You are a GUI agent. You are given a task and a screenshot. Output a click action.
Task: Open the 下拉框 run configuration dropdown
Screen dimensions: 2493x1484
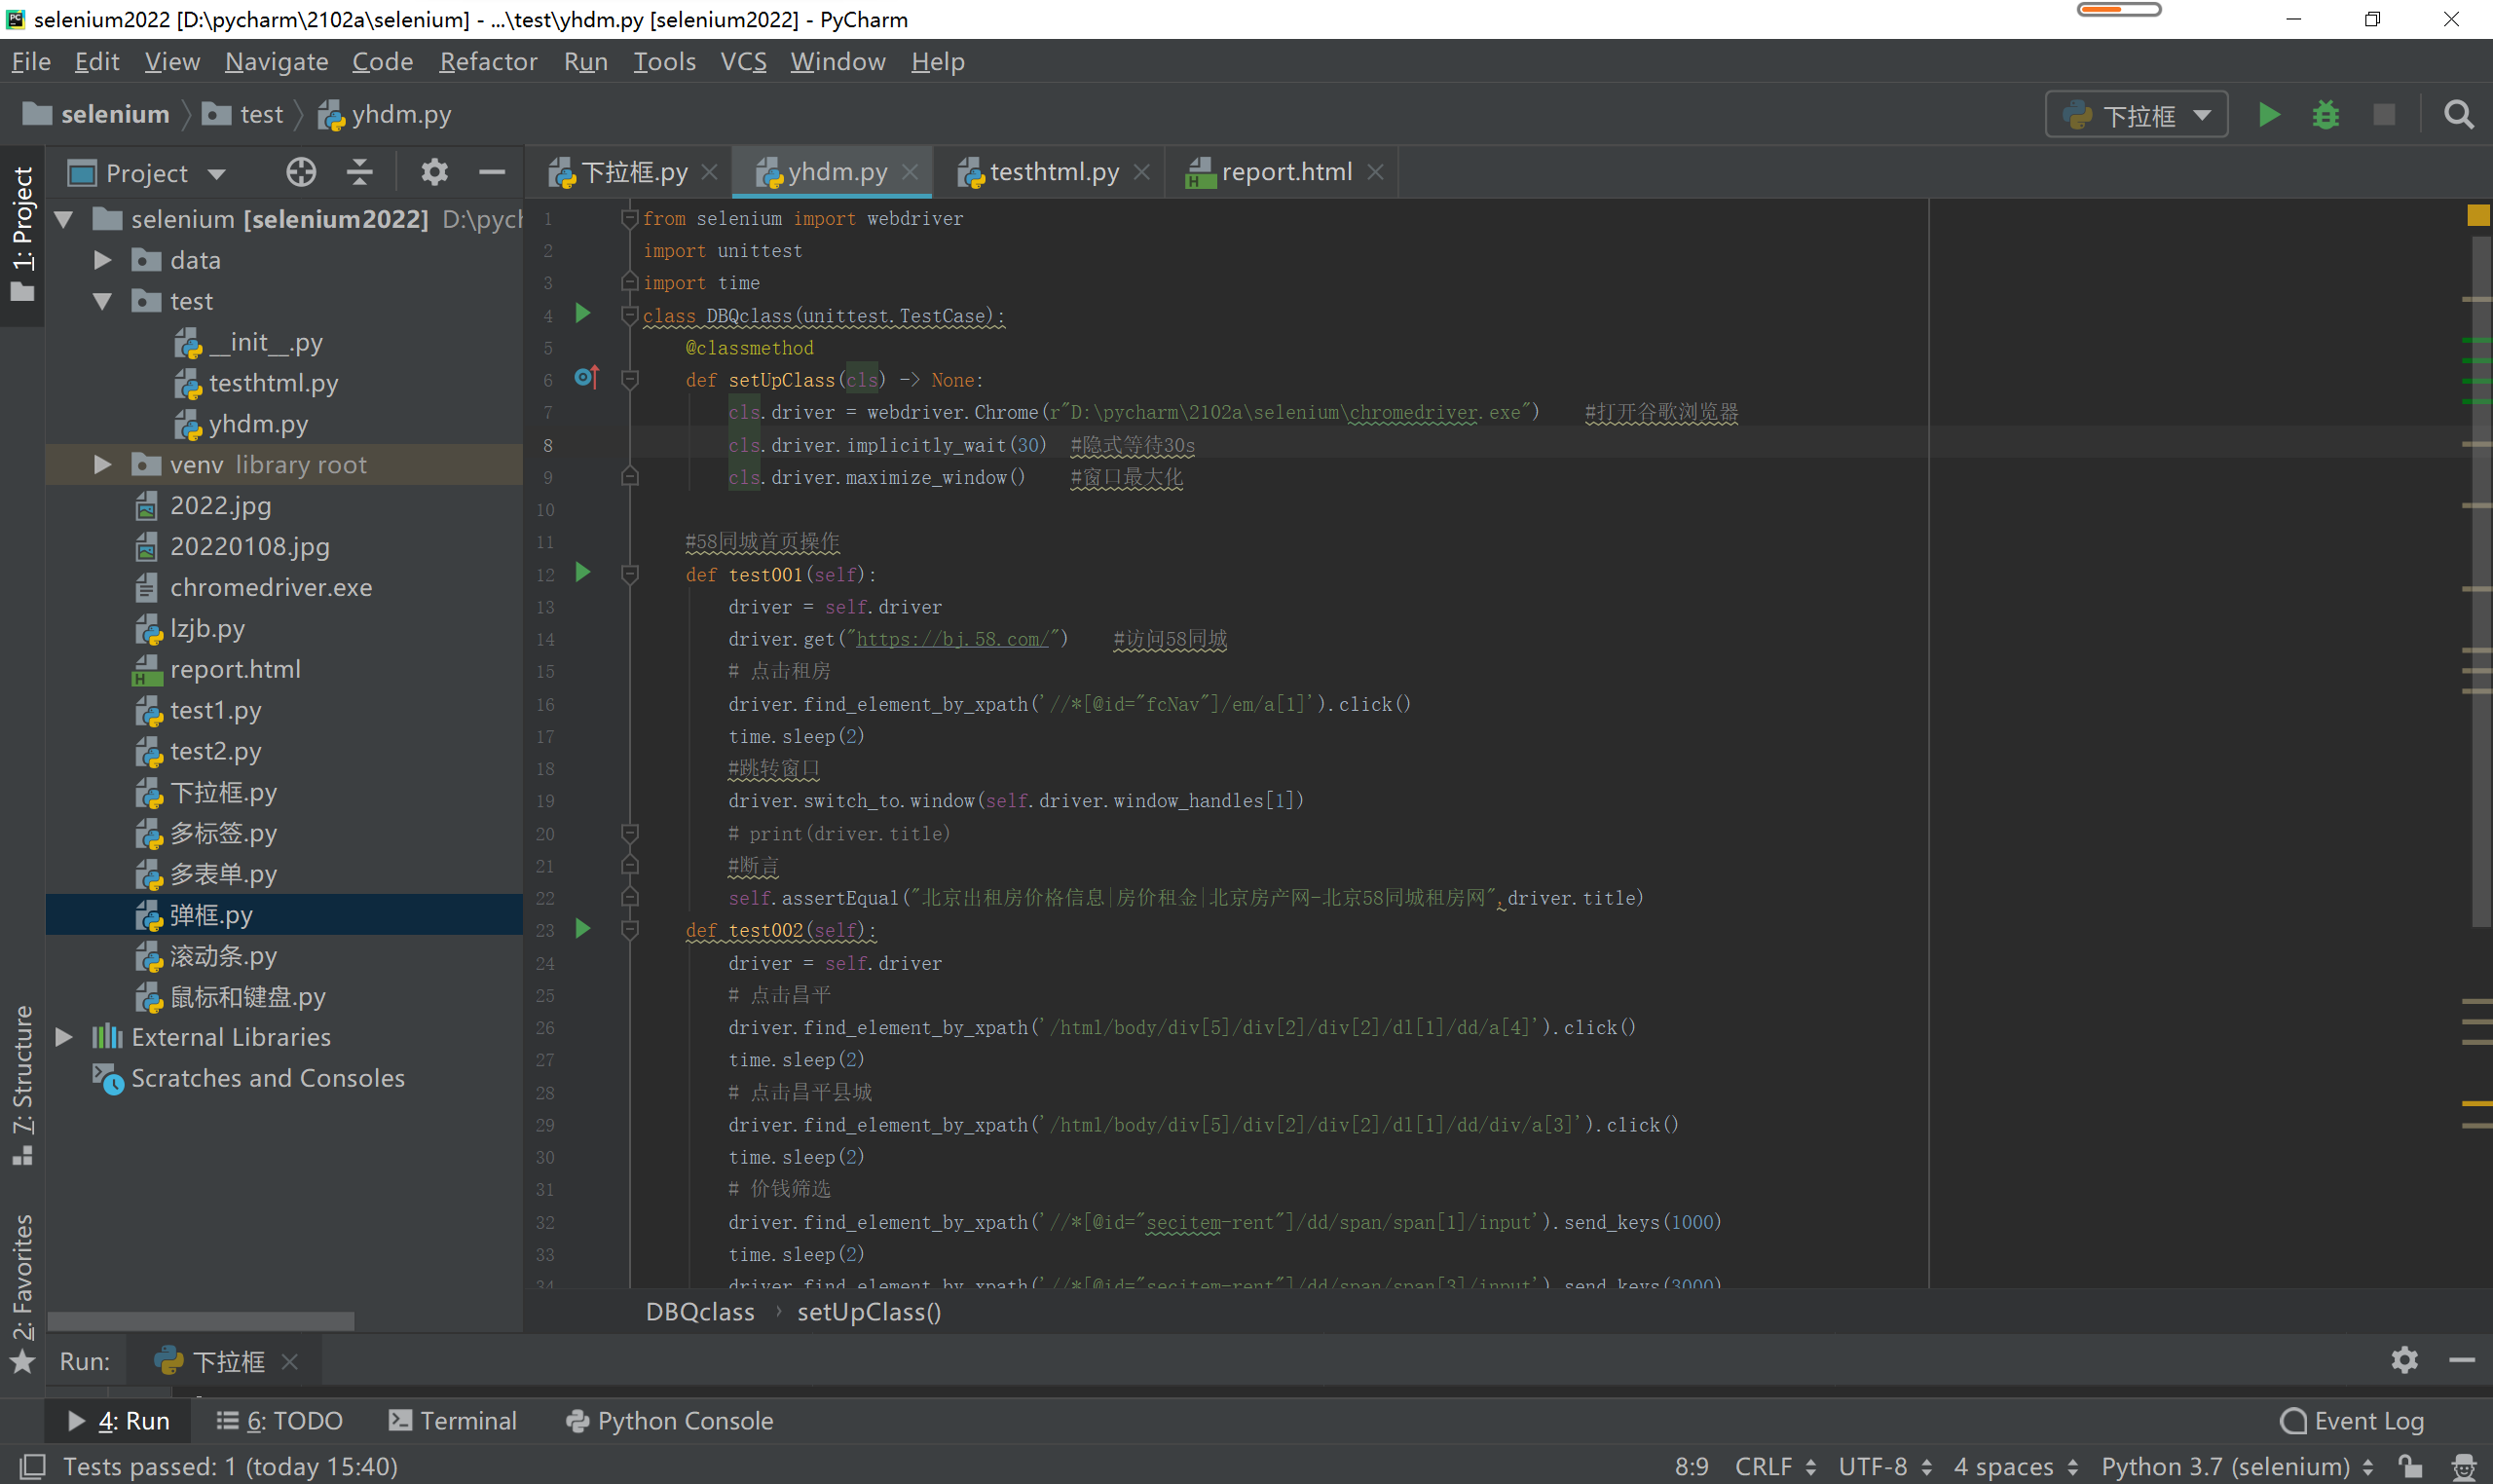coord(2137,115)
